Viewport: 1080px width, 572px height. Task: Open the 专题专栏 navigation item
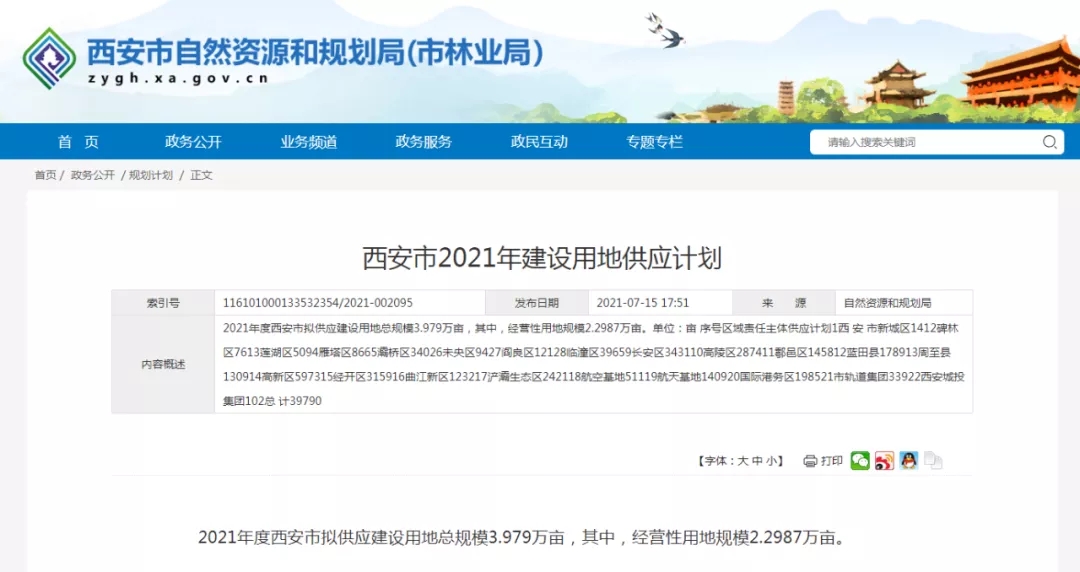(654, 142)
